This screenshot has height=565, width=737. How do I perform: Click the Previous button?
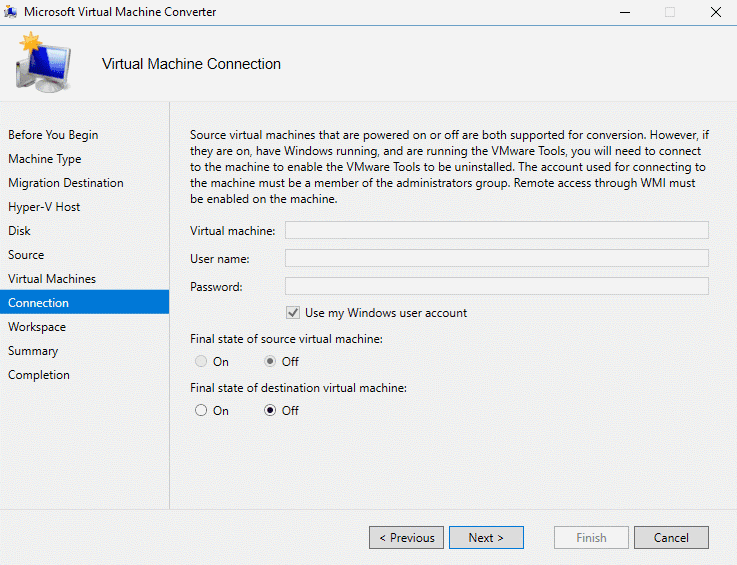pos(405,538)
